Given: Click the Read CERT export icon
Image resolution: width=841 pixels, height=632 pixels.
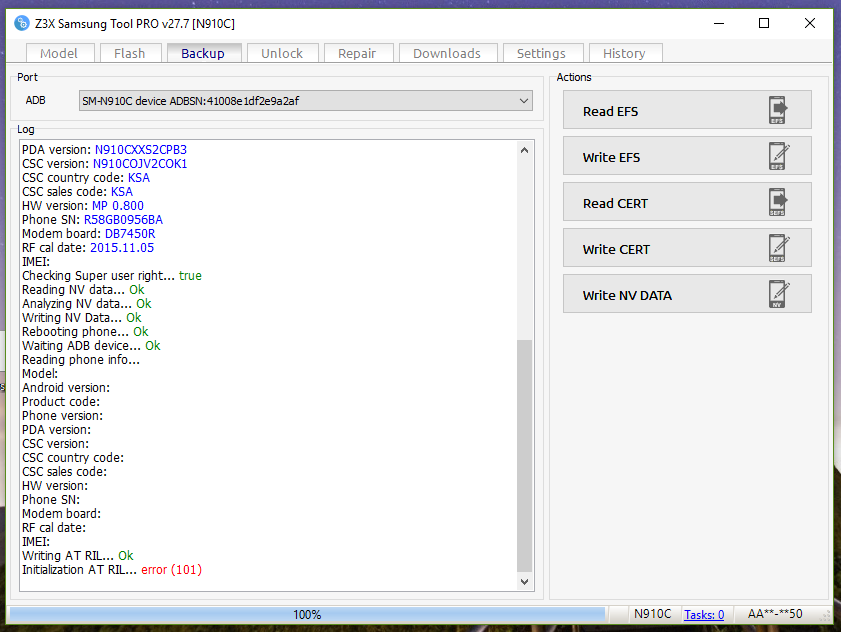Looking at the screenshot, I should coord(778,202).
